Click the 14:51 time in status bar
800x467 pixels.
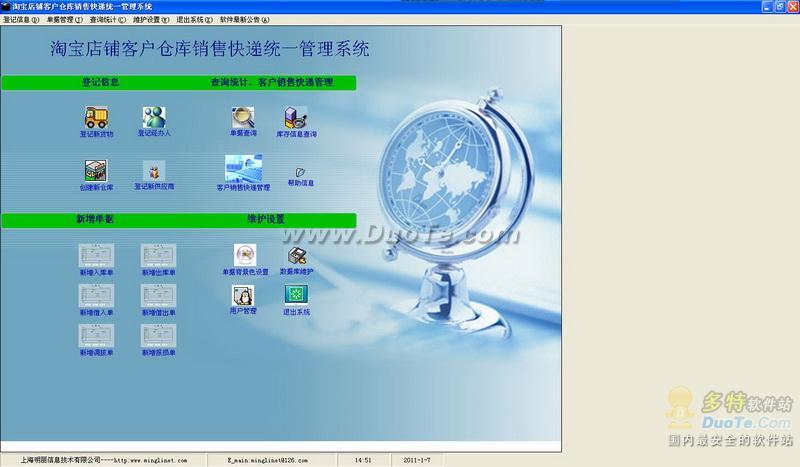pos(363,460)
